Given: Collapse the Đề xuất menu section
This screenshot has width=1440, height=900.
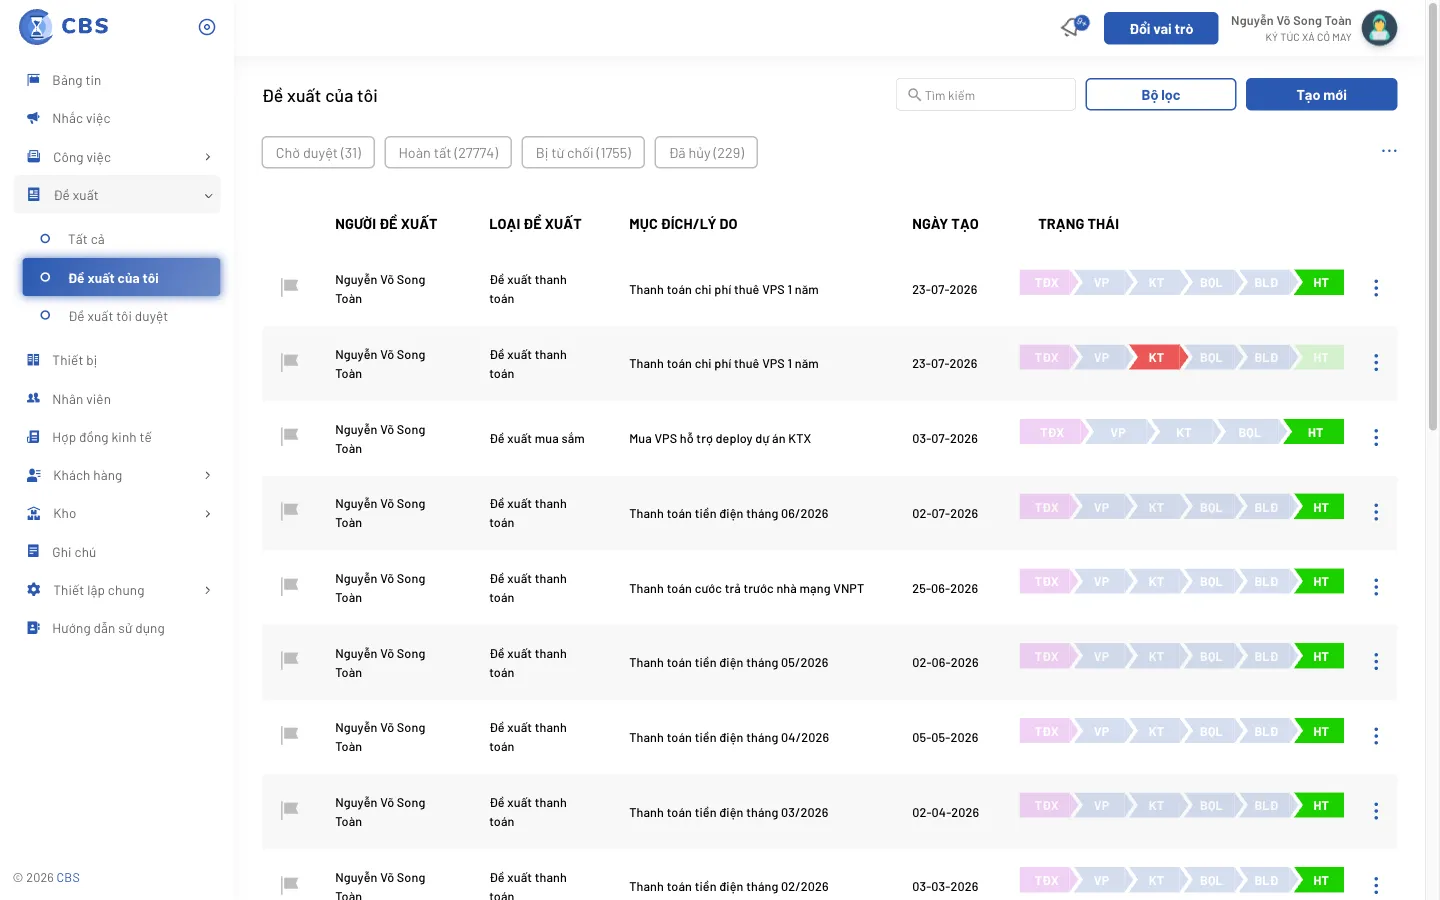Looking at the screenshot, I should click(208, 196).
